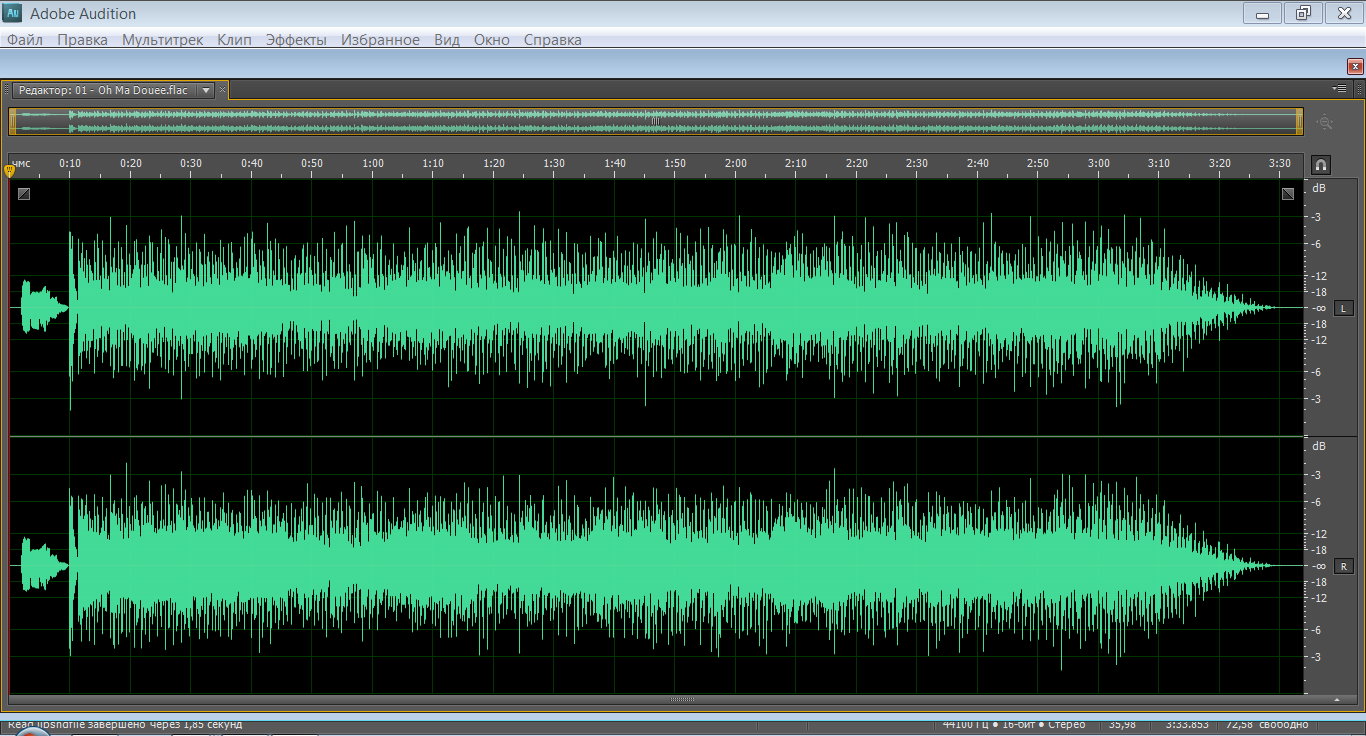This screenshot has width=1366, height=736.
Task: Open the Эффекты menu
Action: pos(296,40)
